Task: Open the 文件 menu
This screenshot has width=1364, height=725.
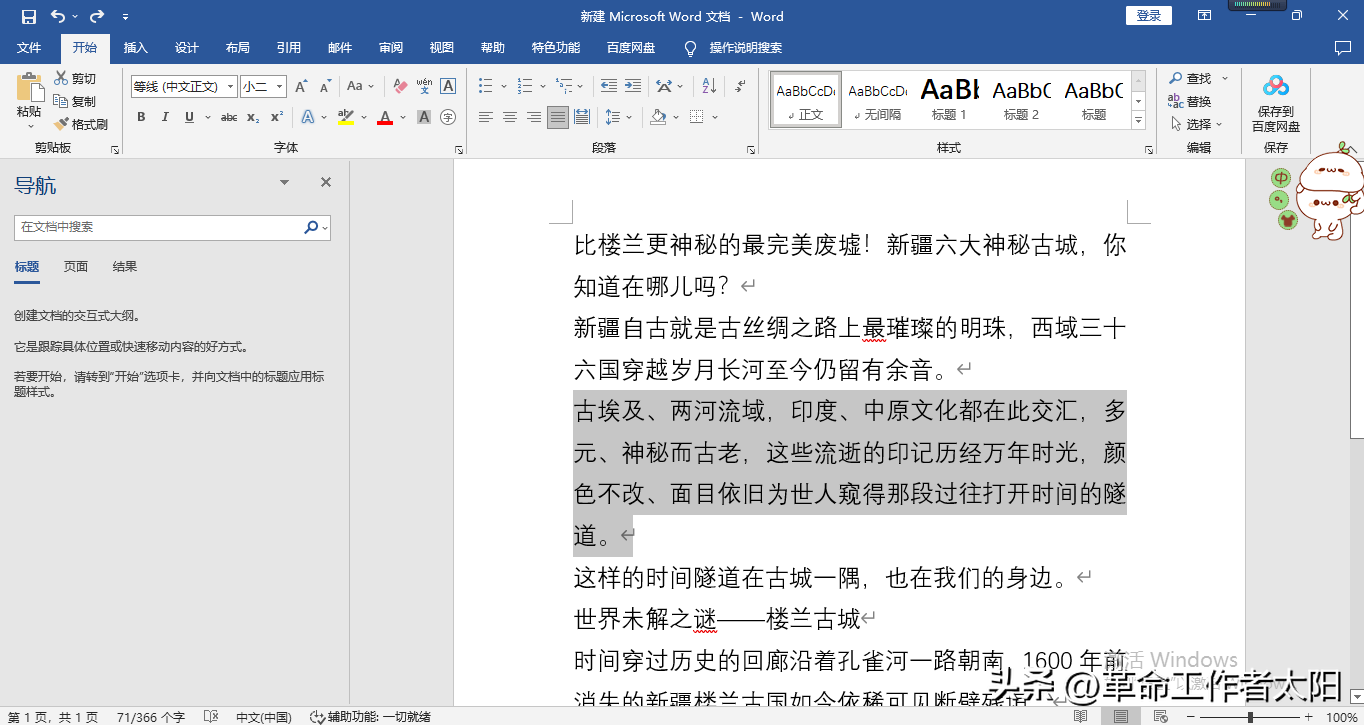Action: (x=29, y=48)
